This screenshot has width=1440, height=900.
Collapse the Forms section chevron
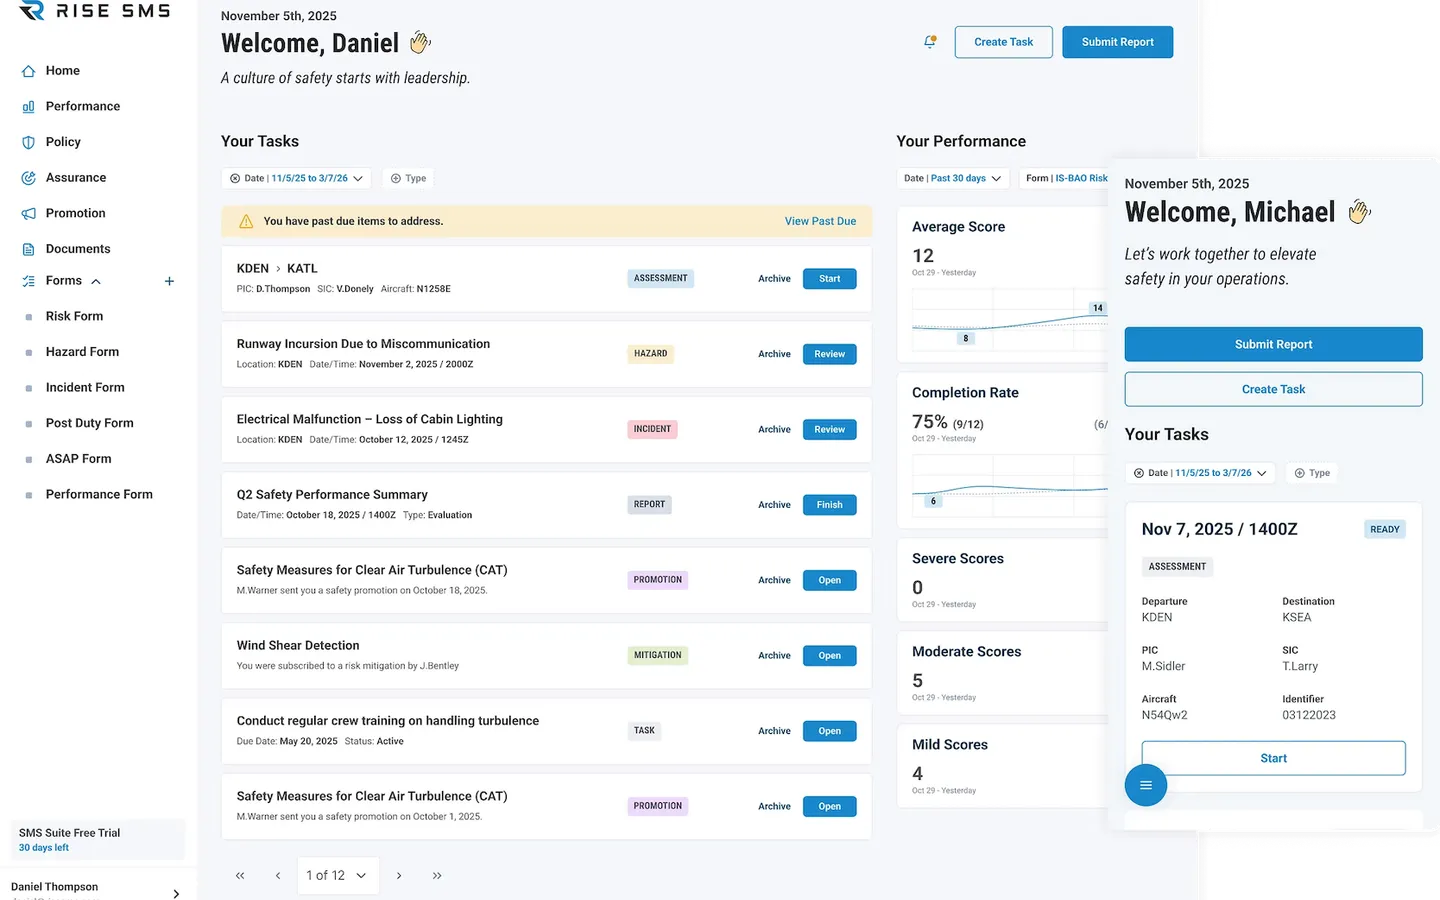[96, 281]
